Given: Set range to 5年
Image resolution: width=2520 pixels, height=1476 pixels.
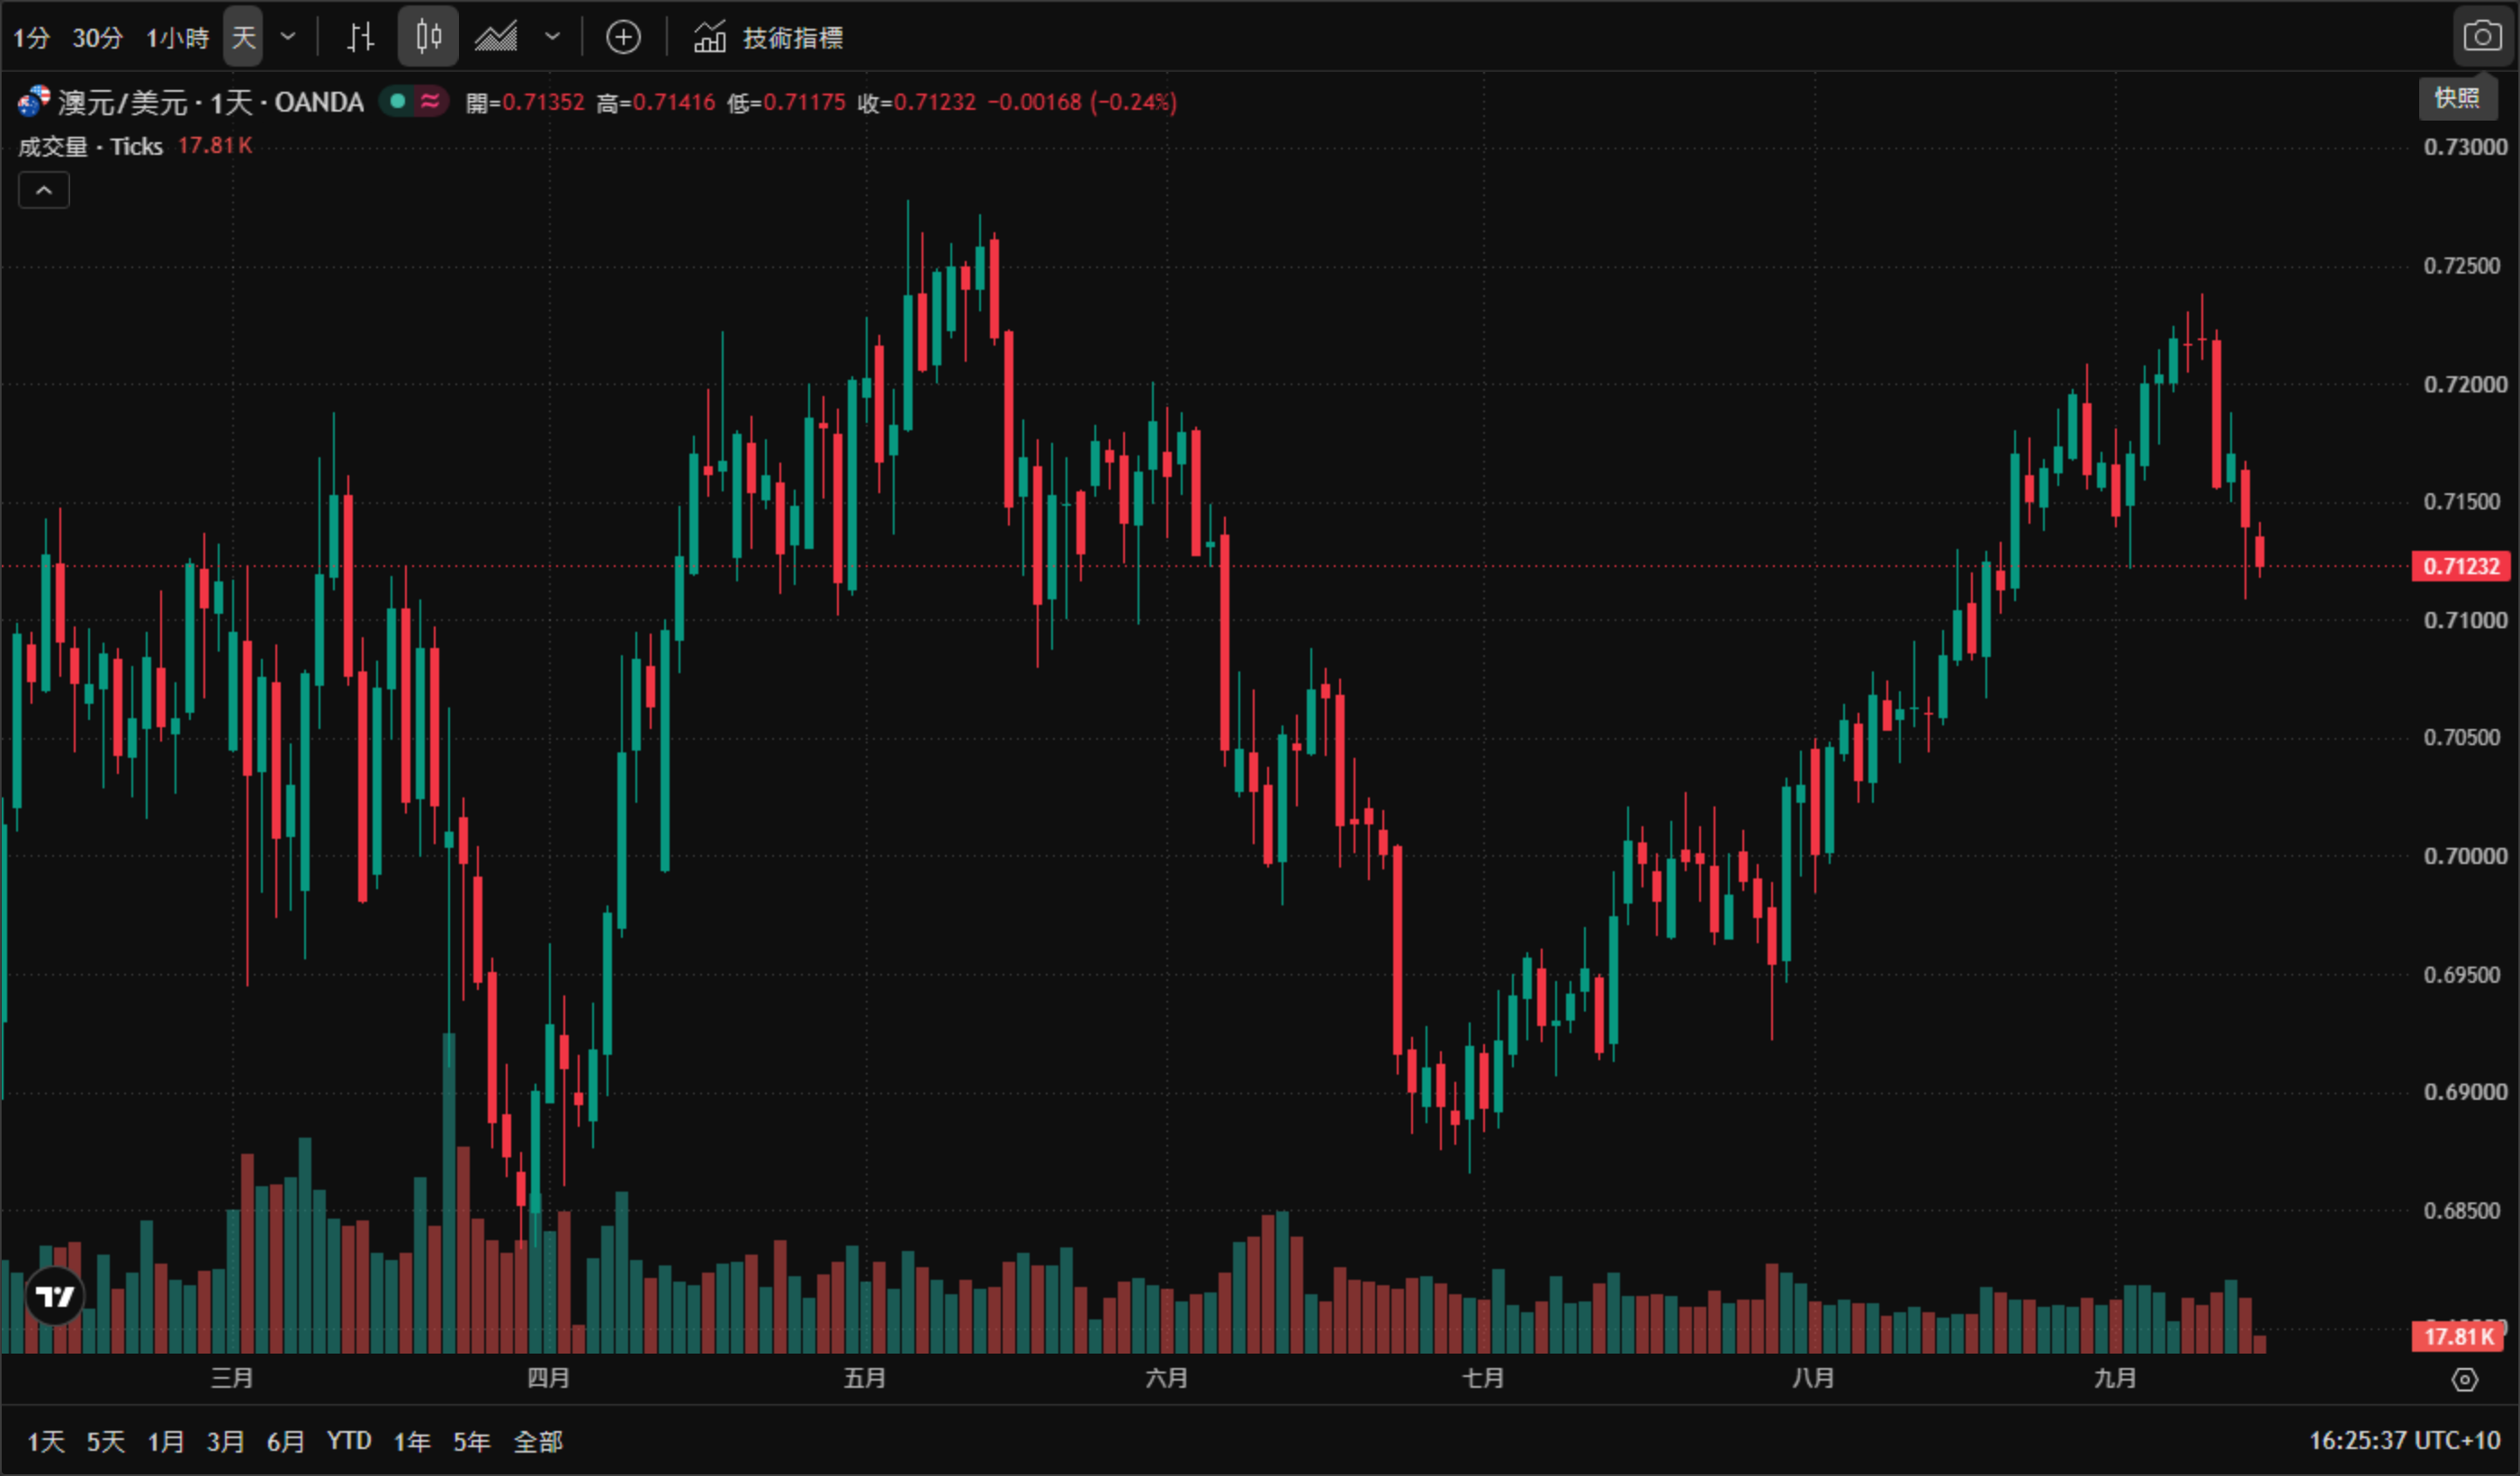Looking at the screenshot, I should click(x=472, y=1441).
